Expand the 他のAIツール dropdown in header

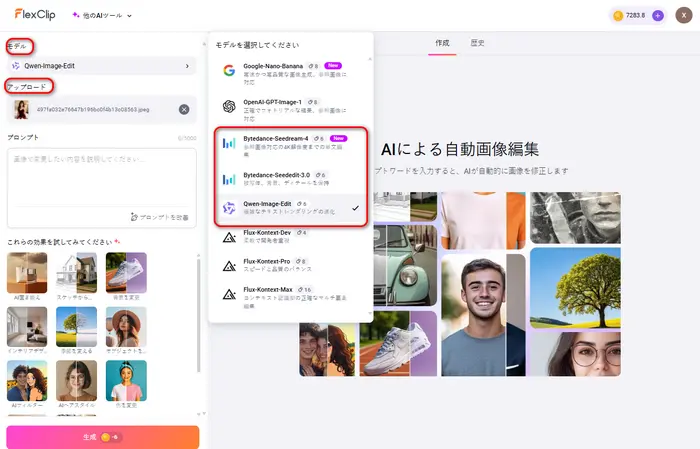102,16
